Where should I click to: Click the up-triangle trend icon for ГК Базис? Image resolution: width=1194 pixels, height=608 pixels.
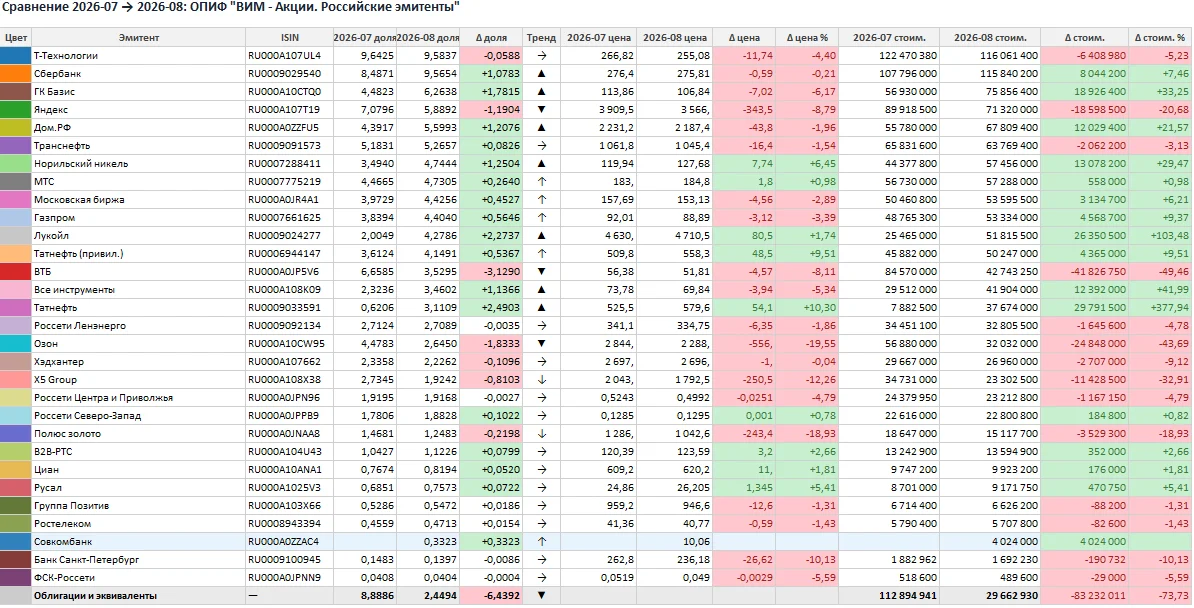[541, 91]
